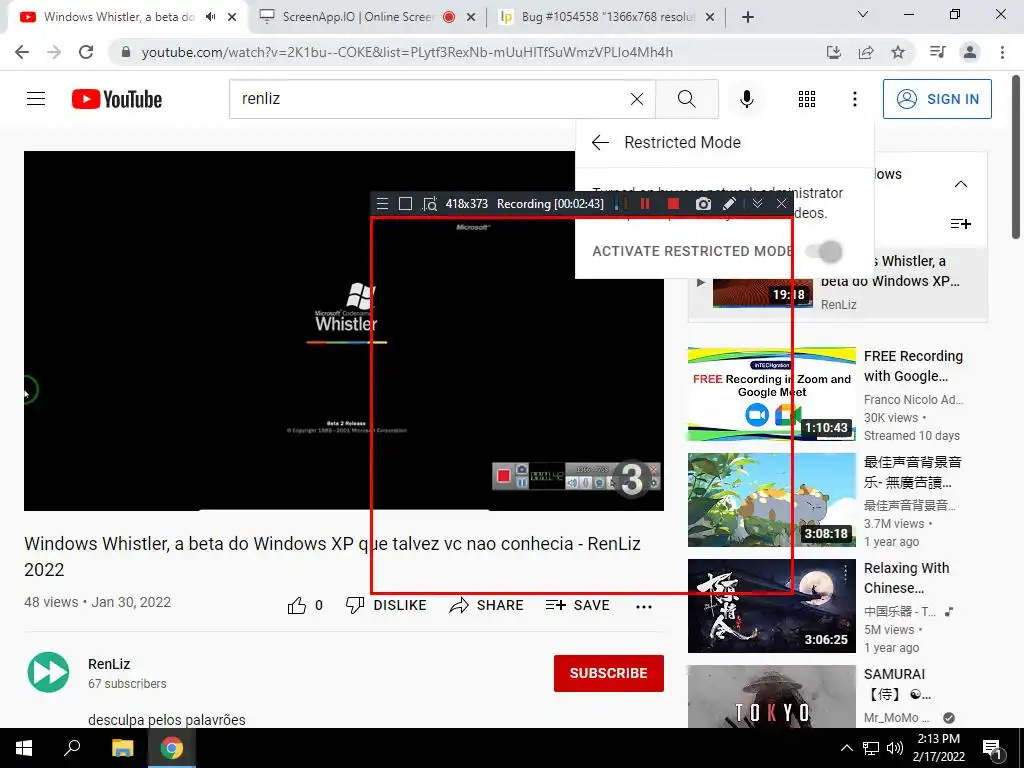Open Windows notification center
The width and height of the screenshot is (1024, 768).
[992, 750]
